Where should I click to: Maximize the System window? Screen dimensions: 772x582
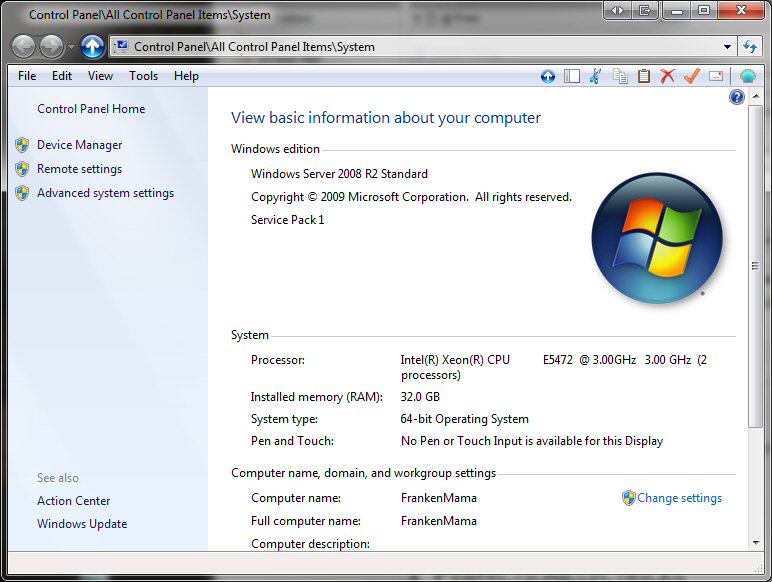(x=704, y=10)
